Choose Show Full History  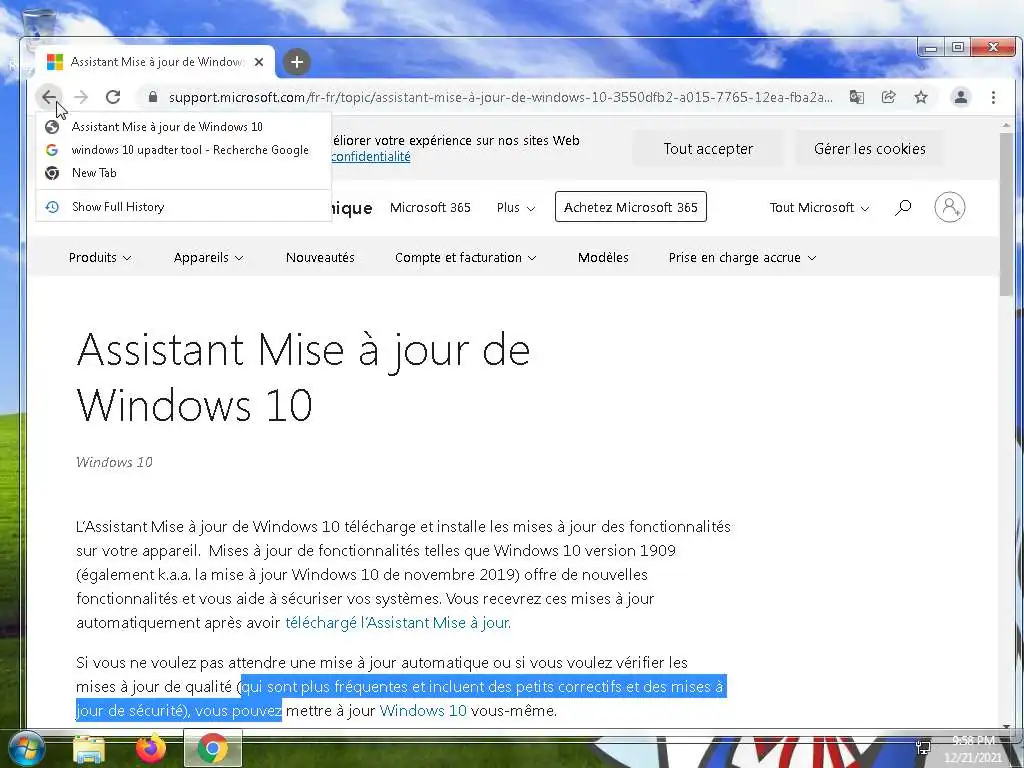click(x=184, y=206)
